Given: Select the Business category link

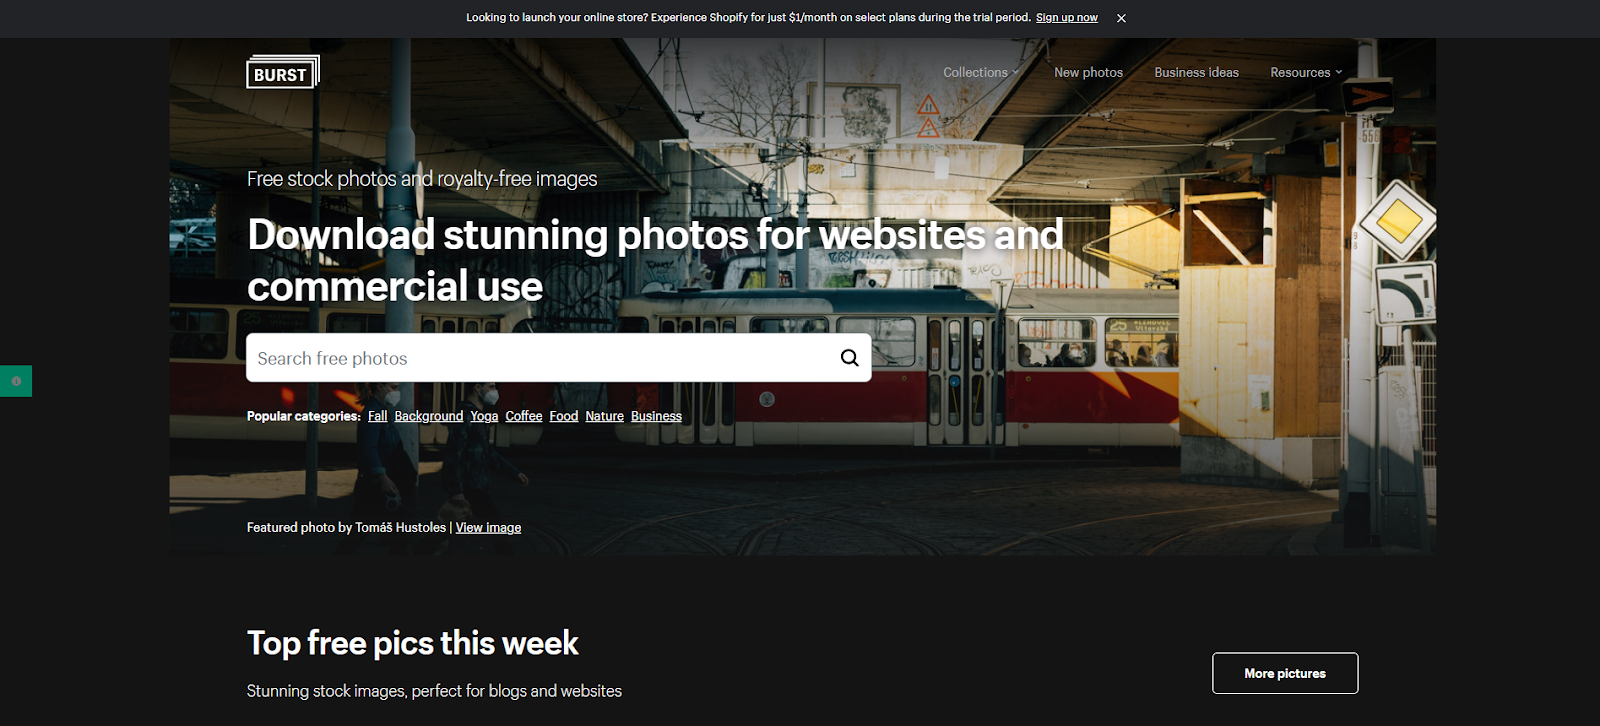Looking at the screenshot, I should click(x=656, y=416).
